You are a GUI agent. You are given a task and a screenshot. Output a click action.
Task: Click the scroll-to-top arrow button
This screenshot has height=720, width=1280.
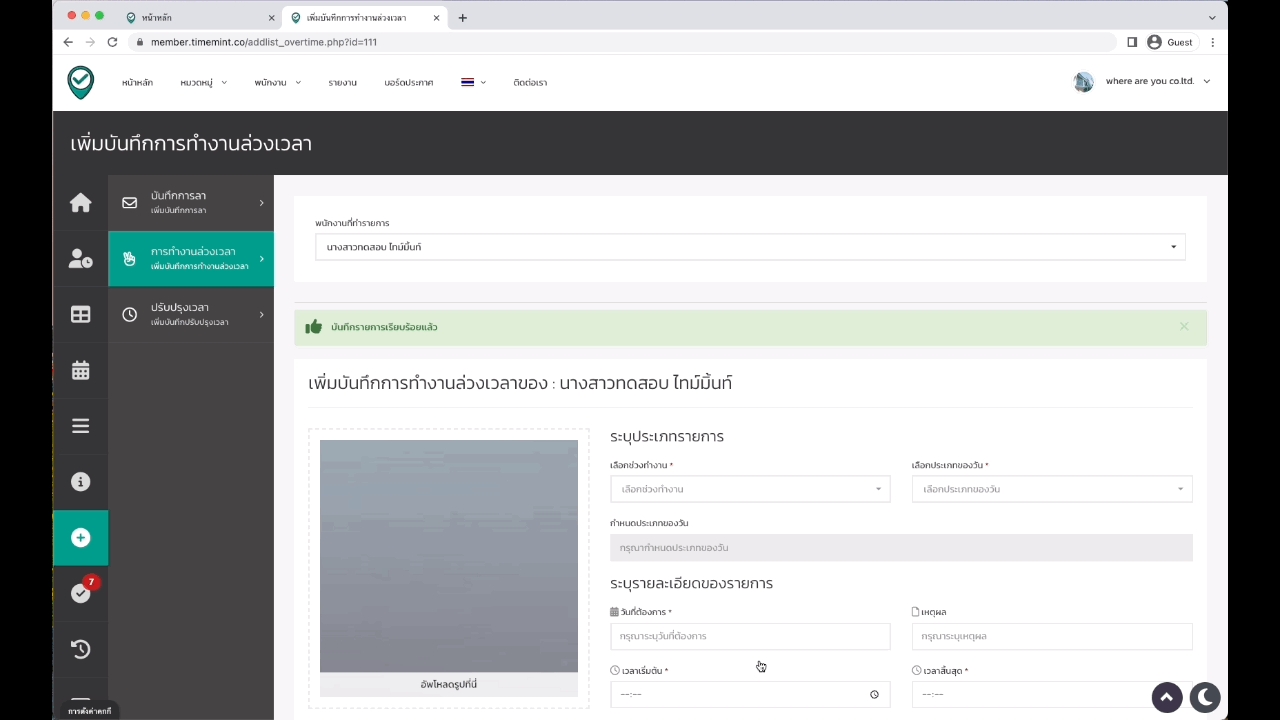(1166, 697)
